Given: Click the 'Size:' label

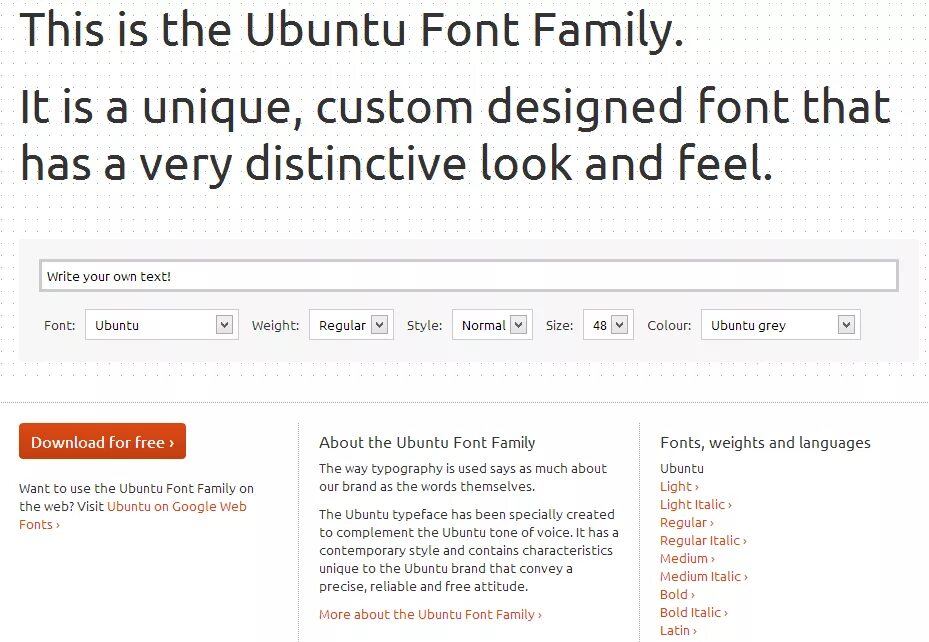Looking at the screenshot, I should pyautogui.click(x=559, y=325).
